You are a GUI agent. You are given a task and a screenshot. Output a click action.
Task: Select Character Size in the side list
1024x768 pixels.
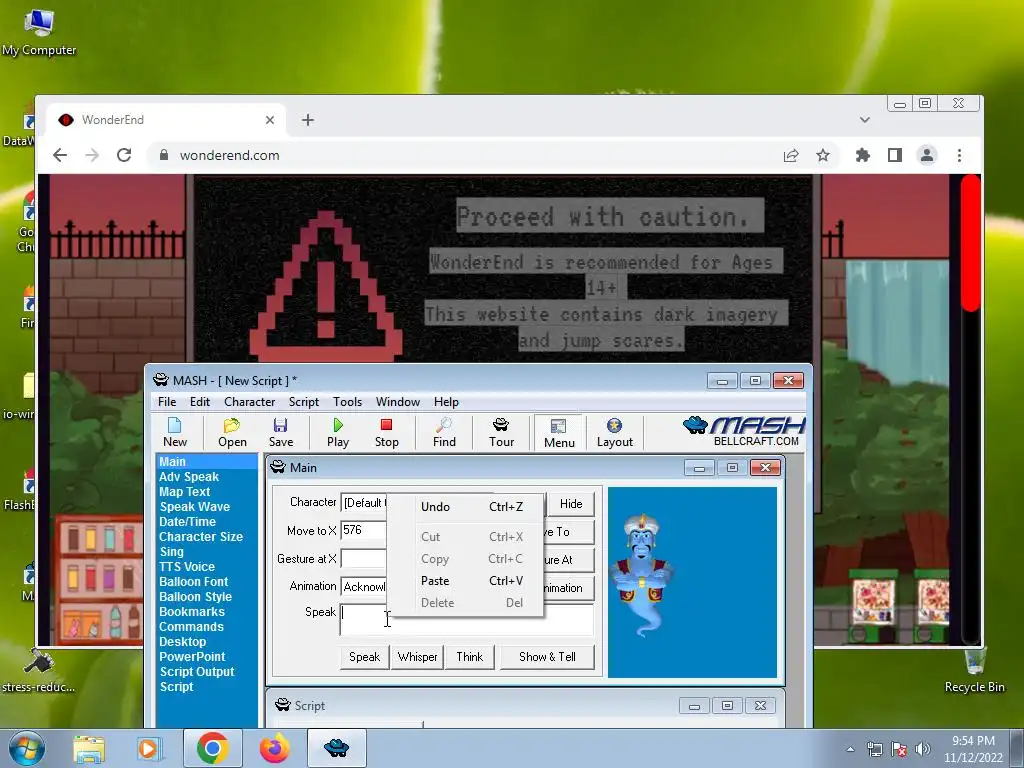200,537
